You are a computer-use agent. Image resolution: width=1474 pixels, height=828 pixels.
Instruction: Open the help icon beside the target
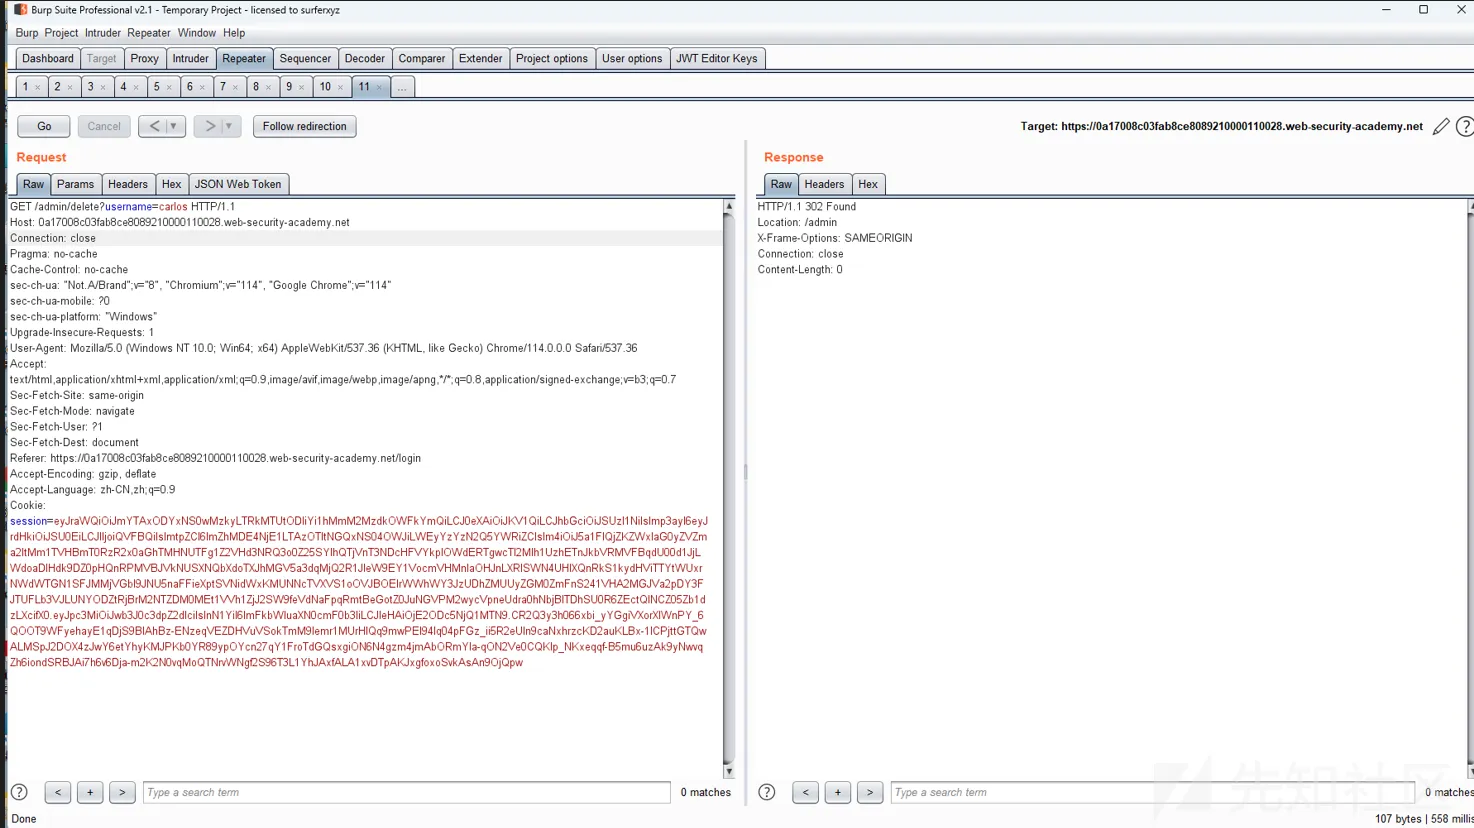(1464, 126)
